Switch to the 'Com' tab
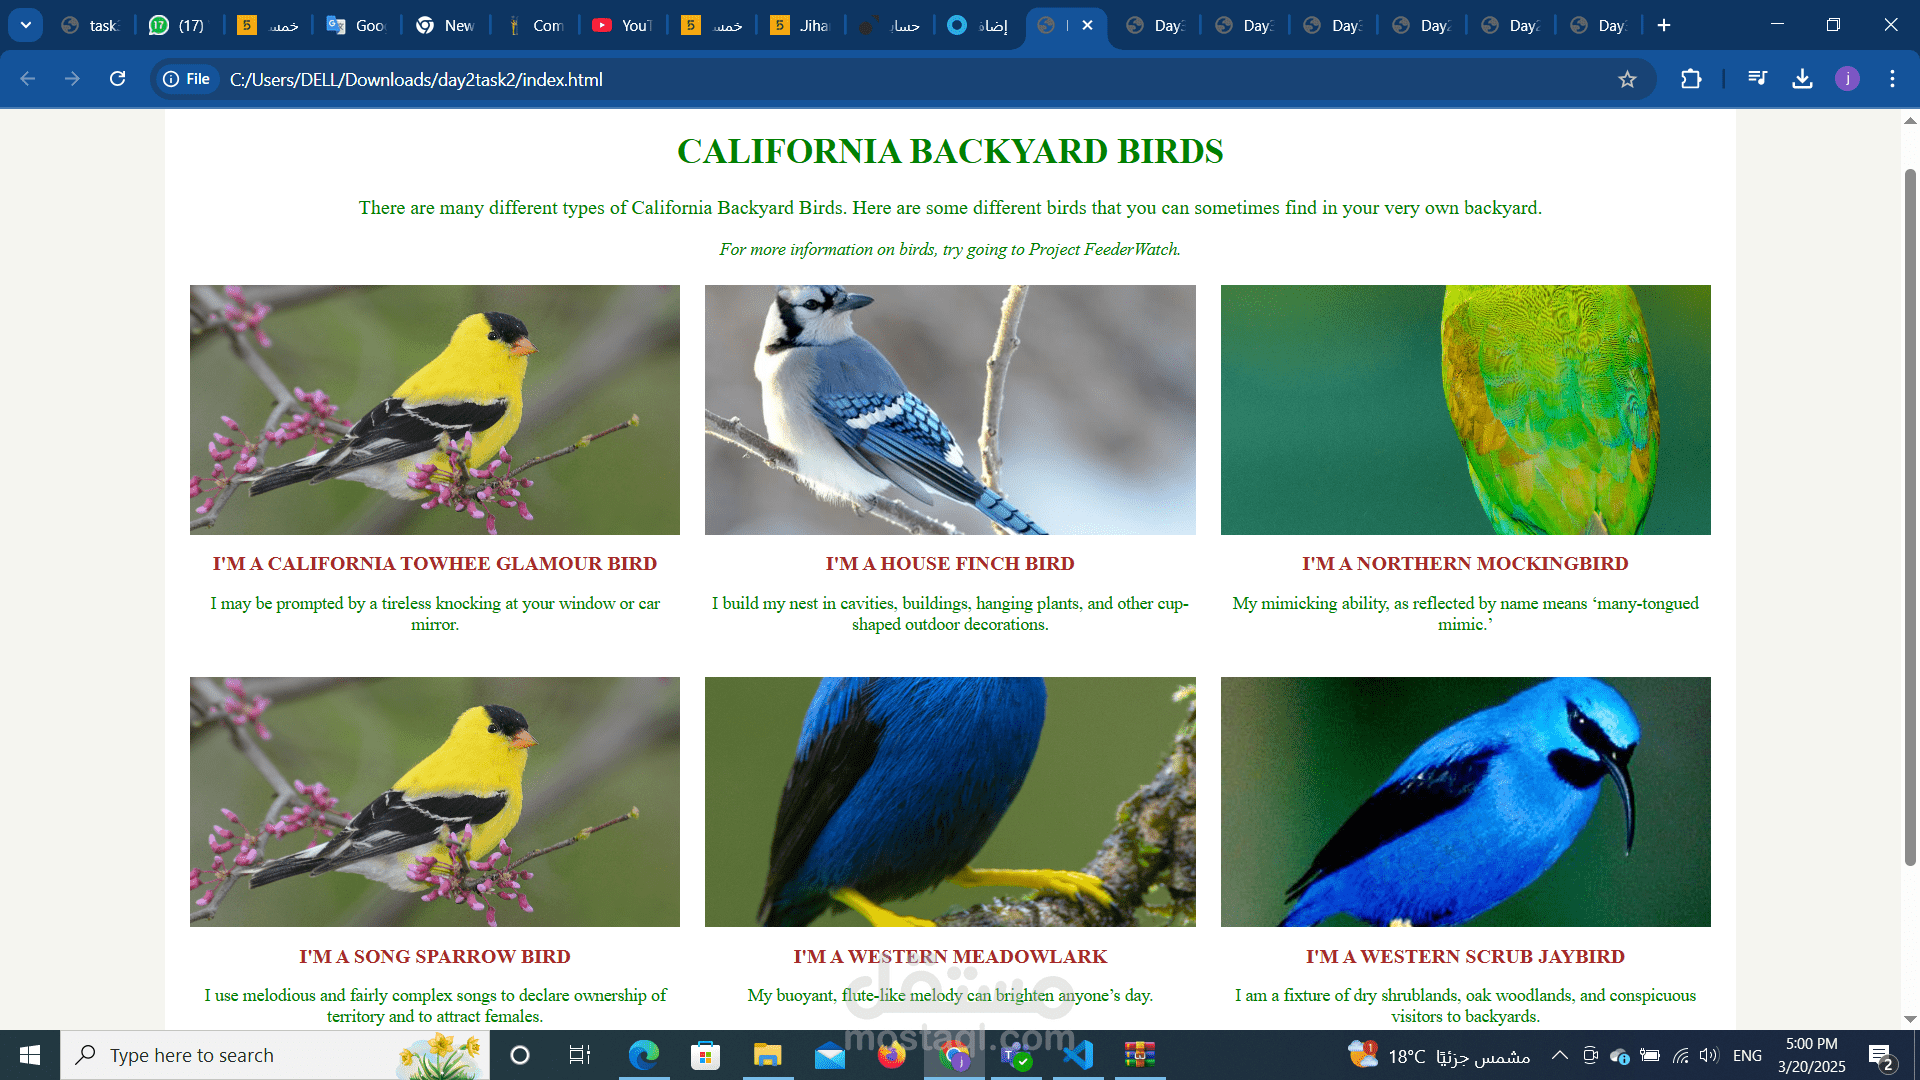 point(534,25)
